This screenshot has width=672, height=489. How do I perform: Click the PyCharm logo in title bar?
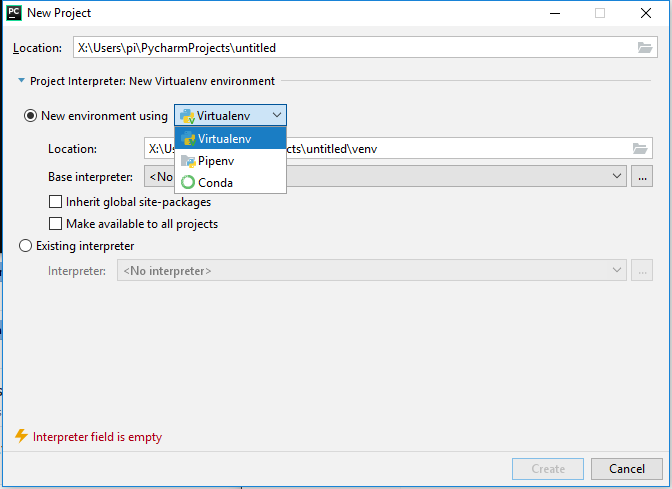point(13,13)
